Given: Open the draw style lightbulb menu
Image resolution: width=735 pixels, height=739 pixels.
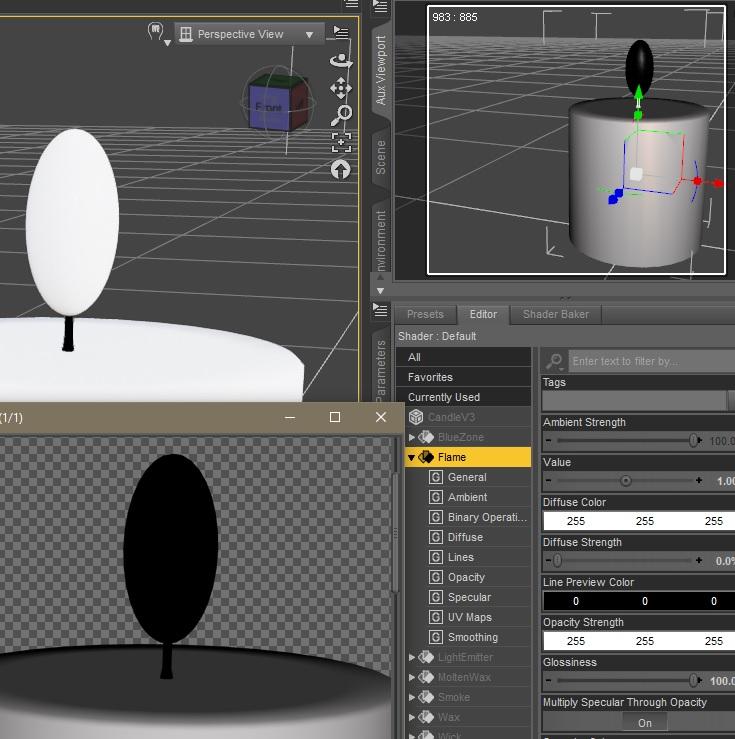Looking at the screenshot, I should (157, 33).
